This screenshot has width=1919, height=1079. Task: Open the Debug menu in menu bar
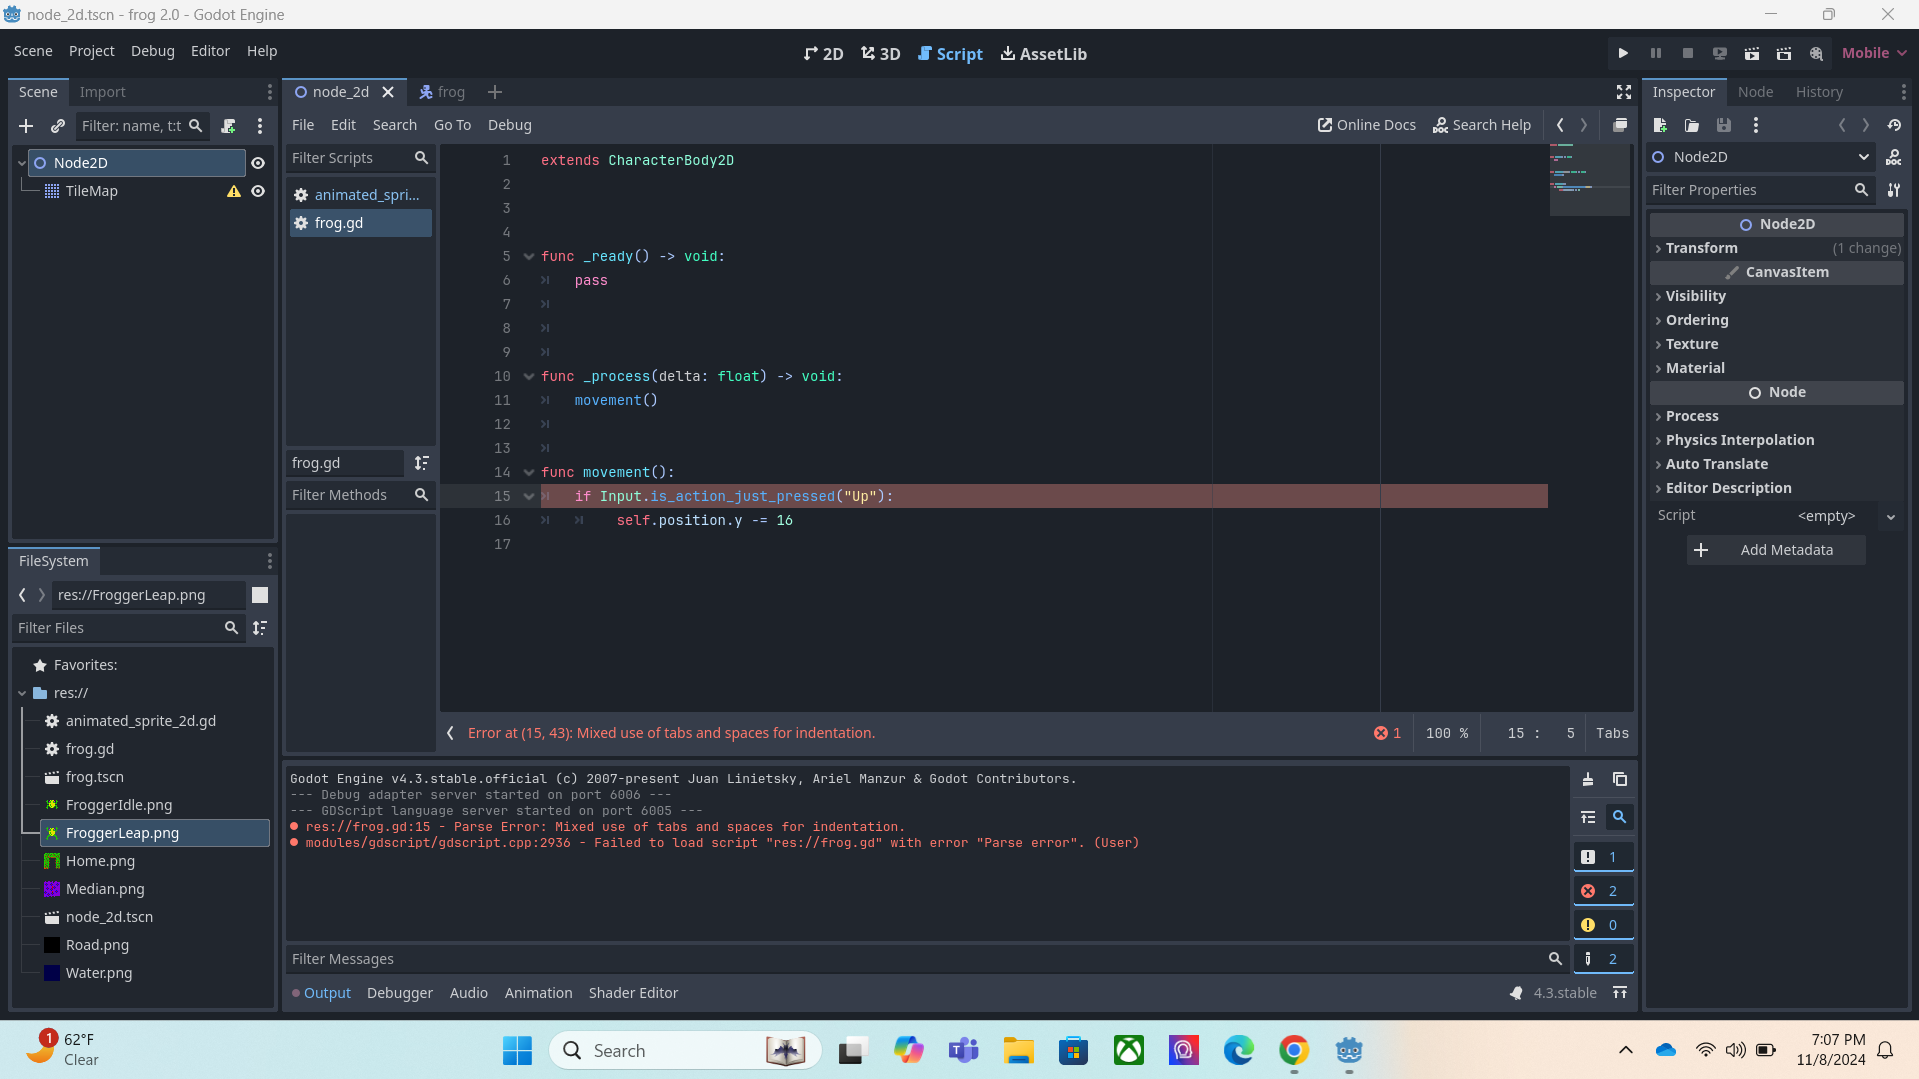tap(152, 51)
